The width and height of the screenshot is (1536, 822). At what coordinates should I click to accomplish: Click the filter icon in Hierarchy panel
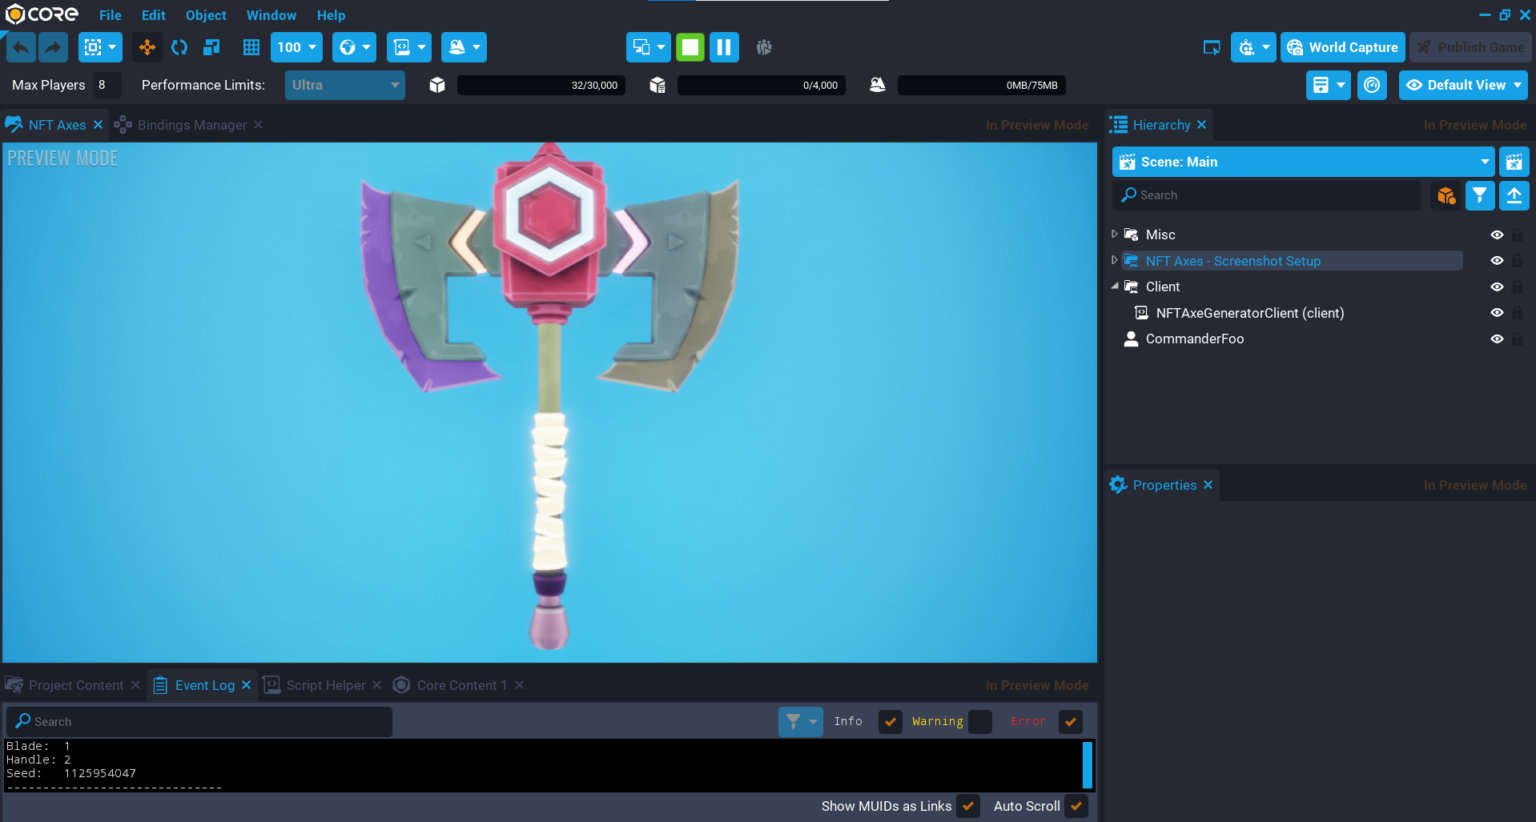[1479, 195]
